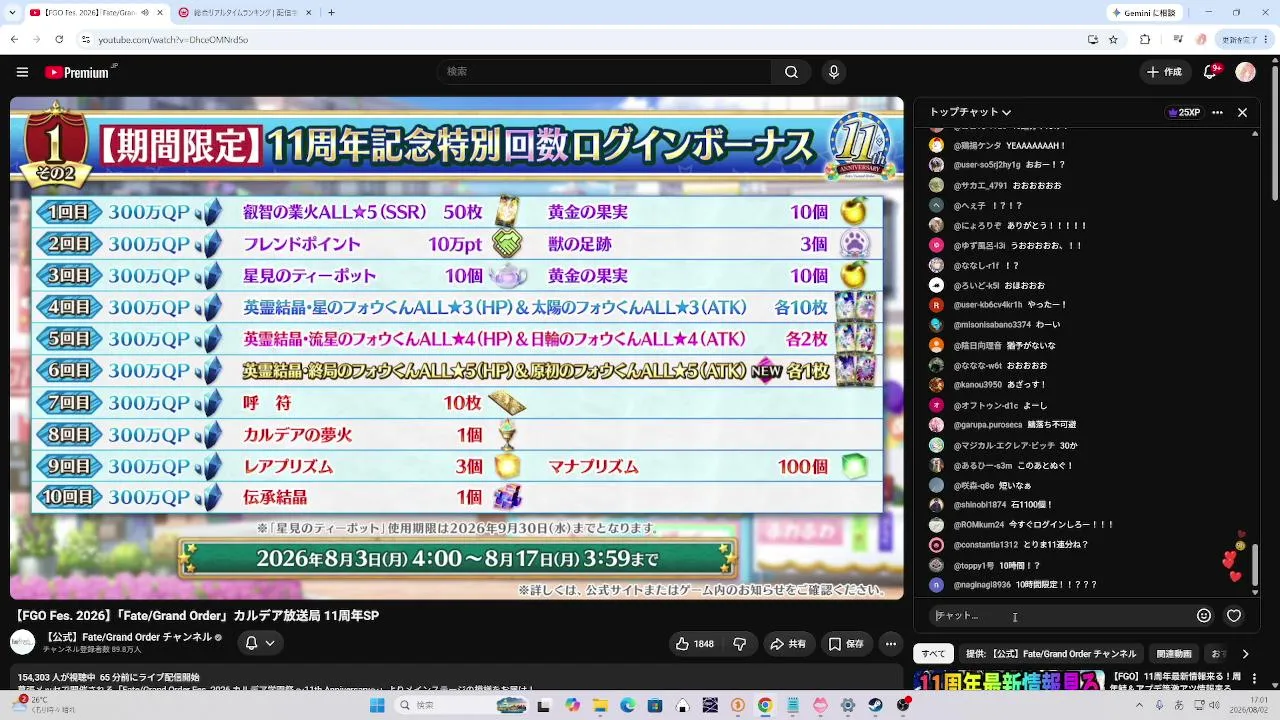
Task: Open the Copilot taskbar icon
Action: coord(572,705)
